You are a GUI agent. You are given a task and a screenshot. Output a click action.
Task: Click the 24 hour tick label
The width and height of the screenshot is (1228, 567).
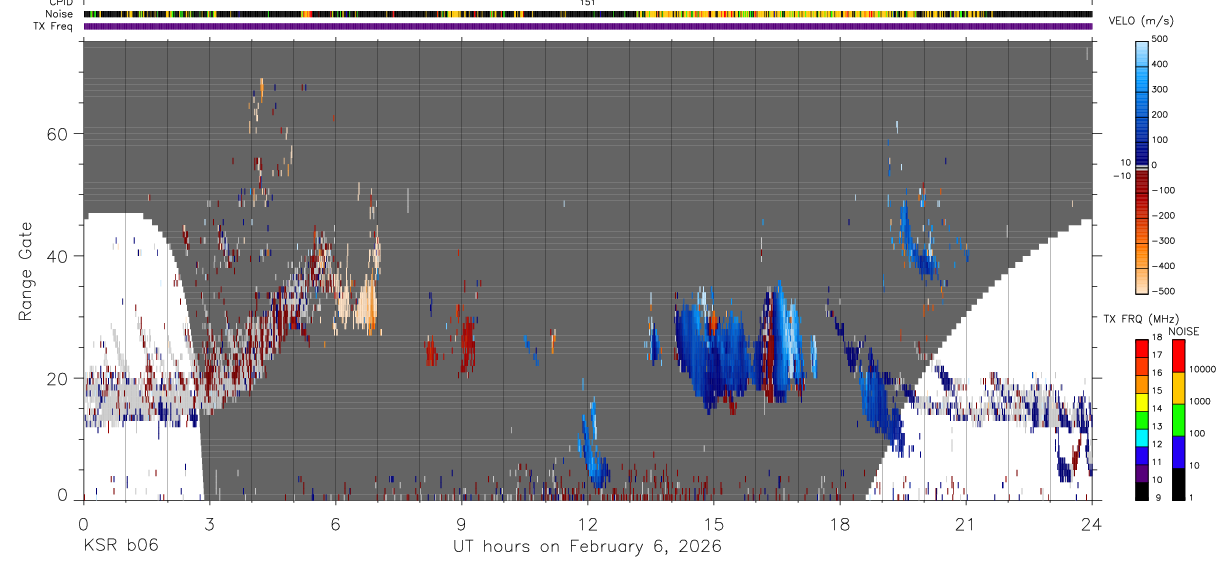[1091, 523]
